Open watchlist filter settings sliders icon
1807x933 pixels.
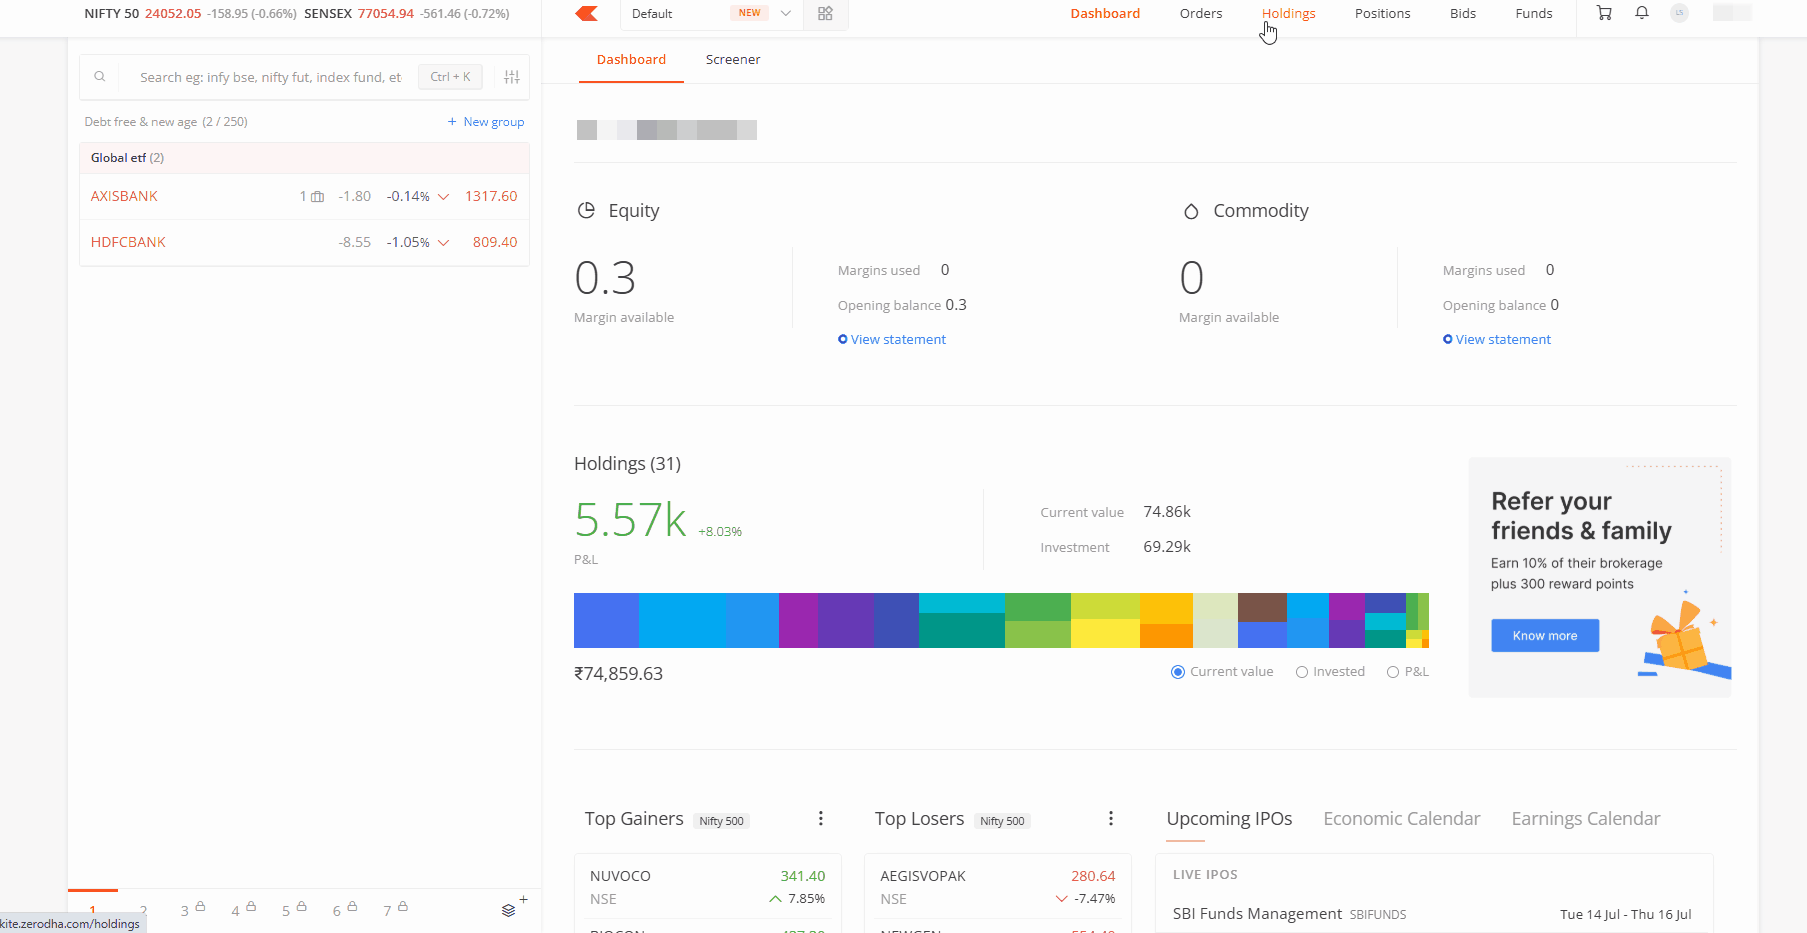pos(512,77)
